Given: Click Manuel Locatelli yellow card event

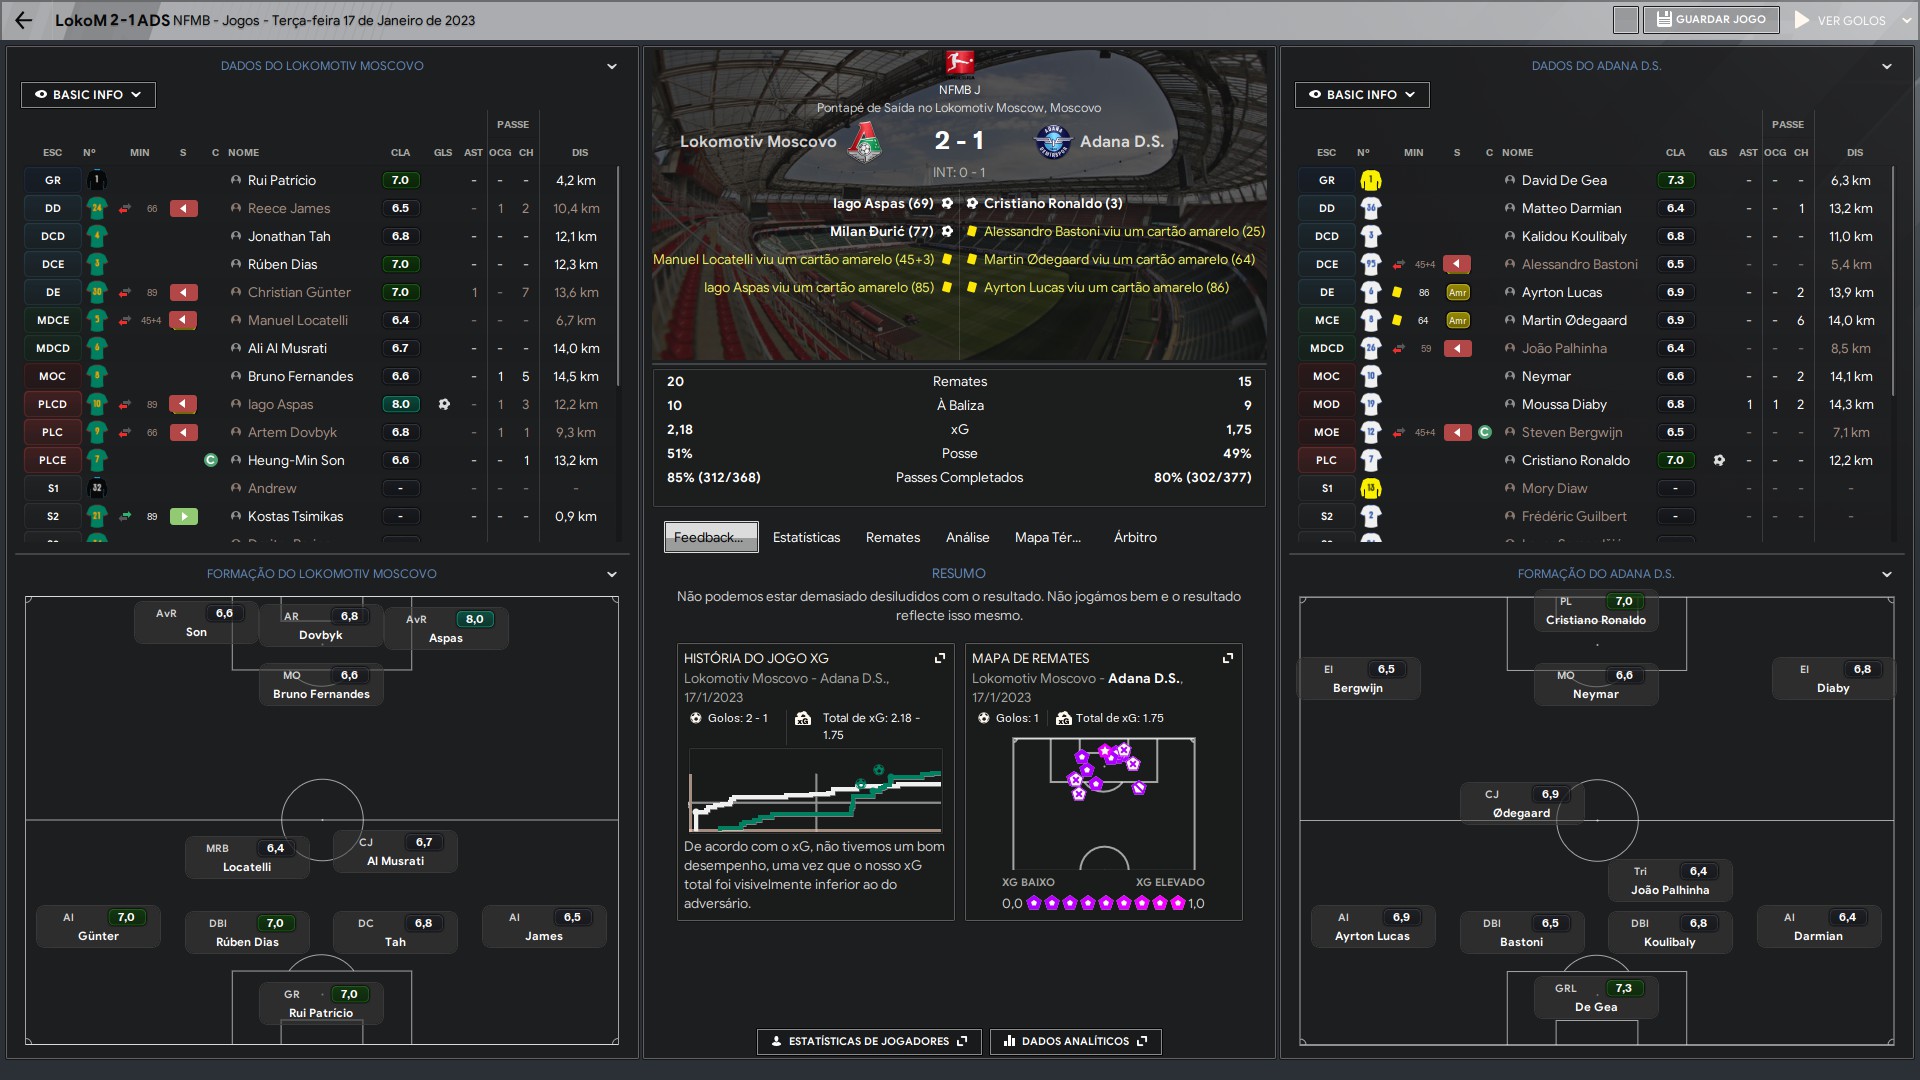Looking at the screenshot, I should 803,260.
